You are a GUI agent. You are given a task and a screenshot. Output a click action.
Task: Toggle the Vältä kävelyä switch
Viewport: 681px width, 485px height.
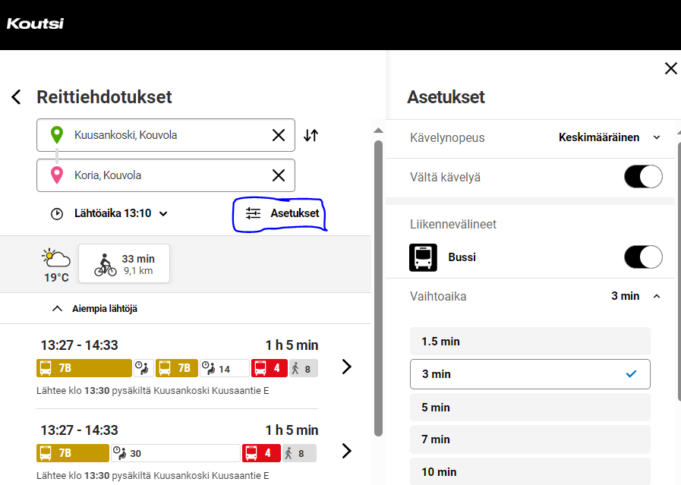pyautogui.click(x=643, y=177)
